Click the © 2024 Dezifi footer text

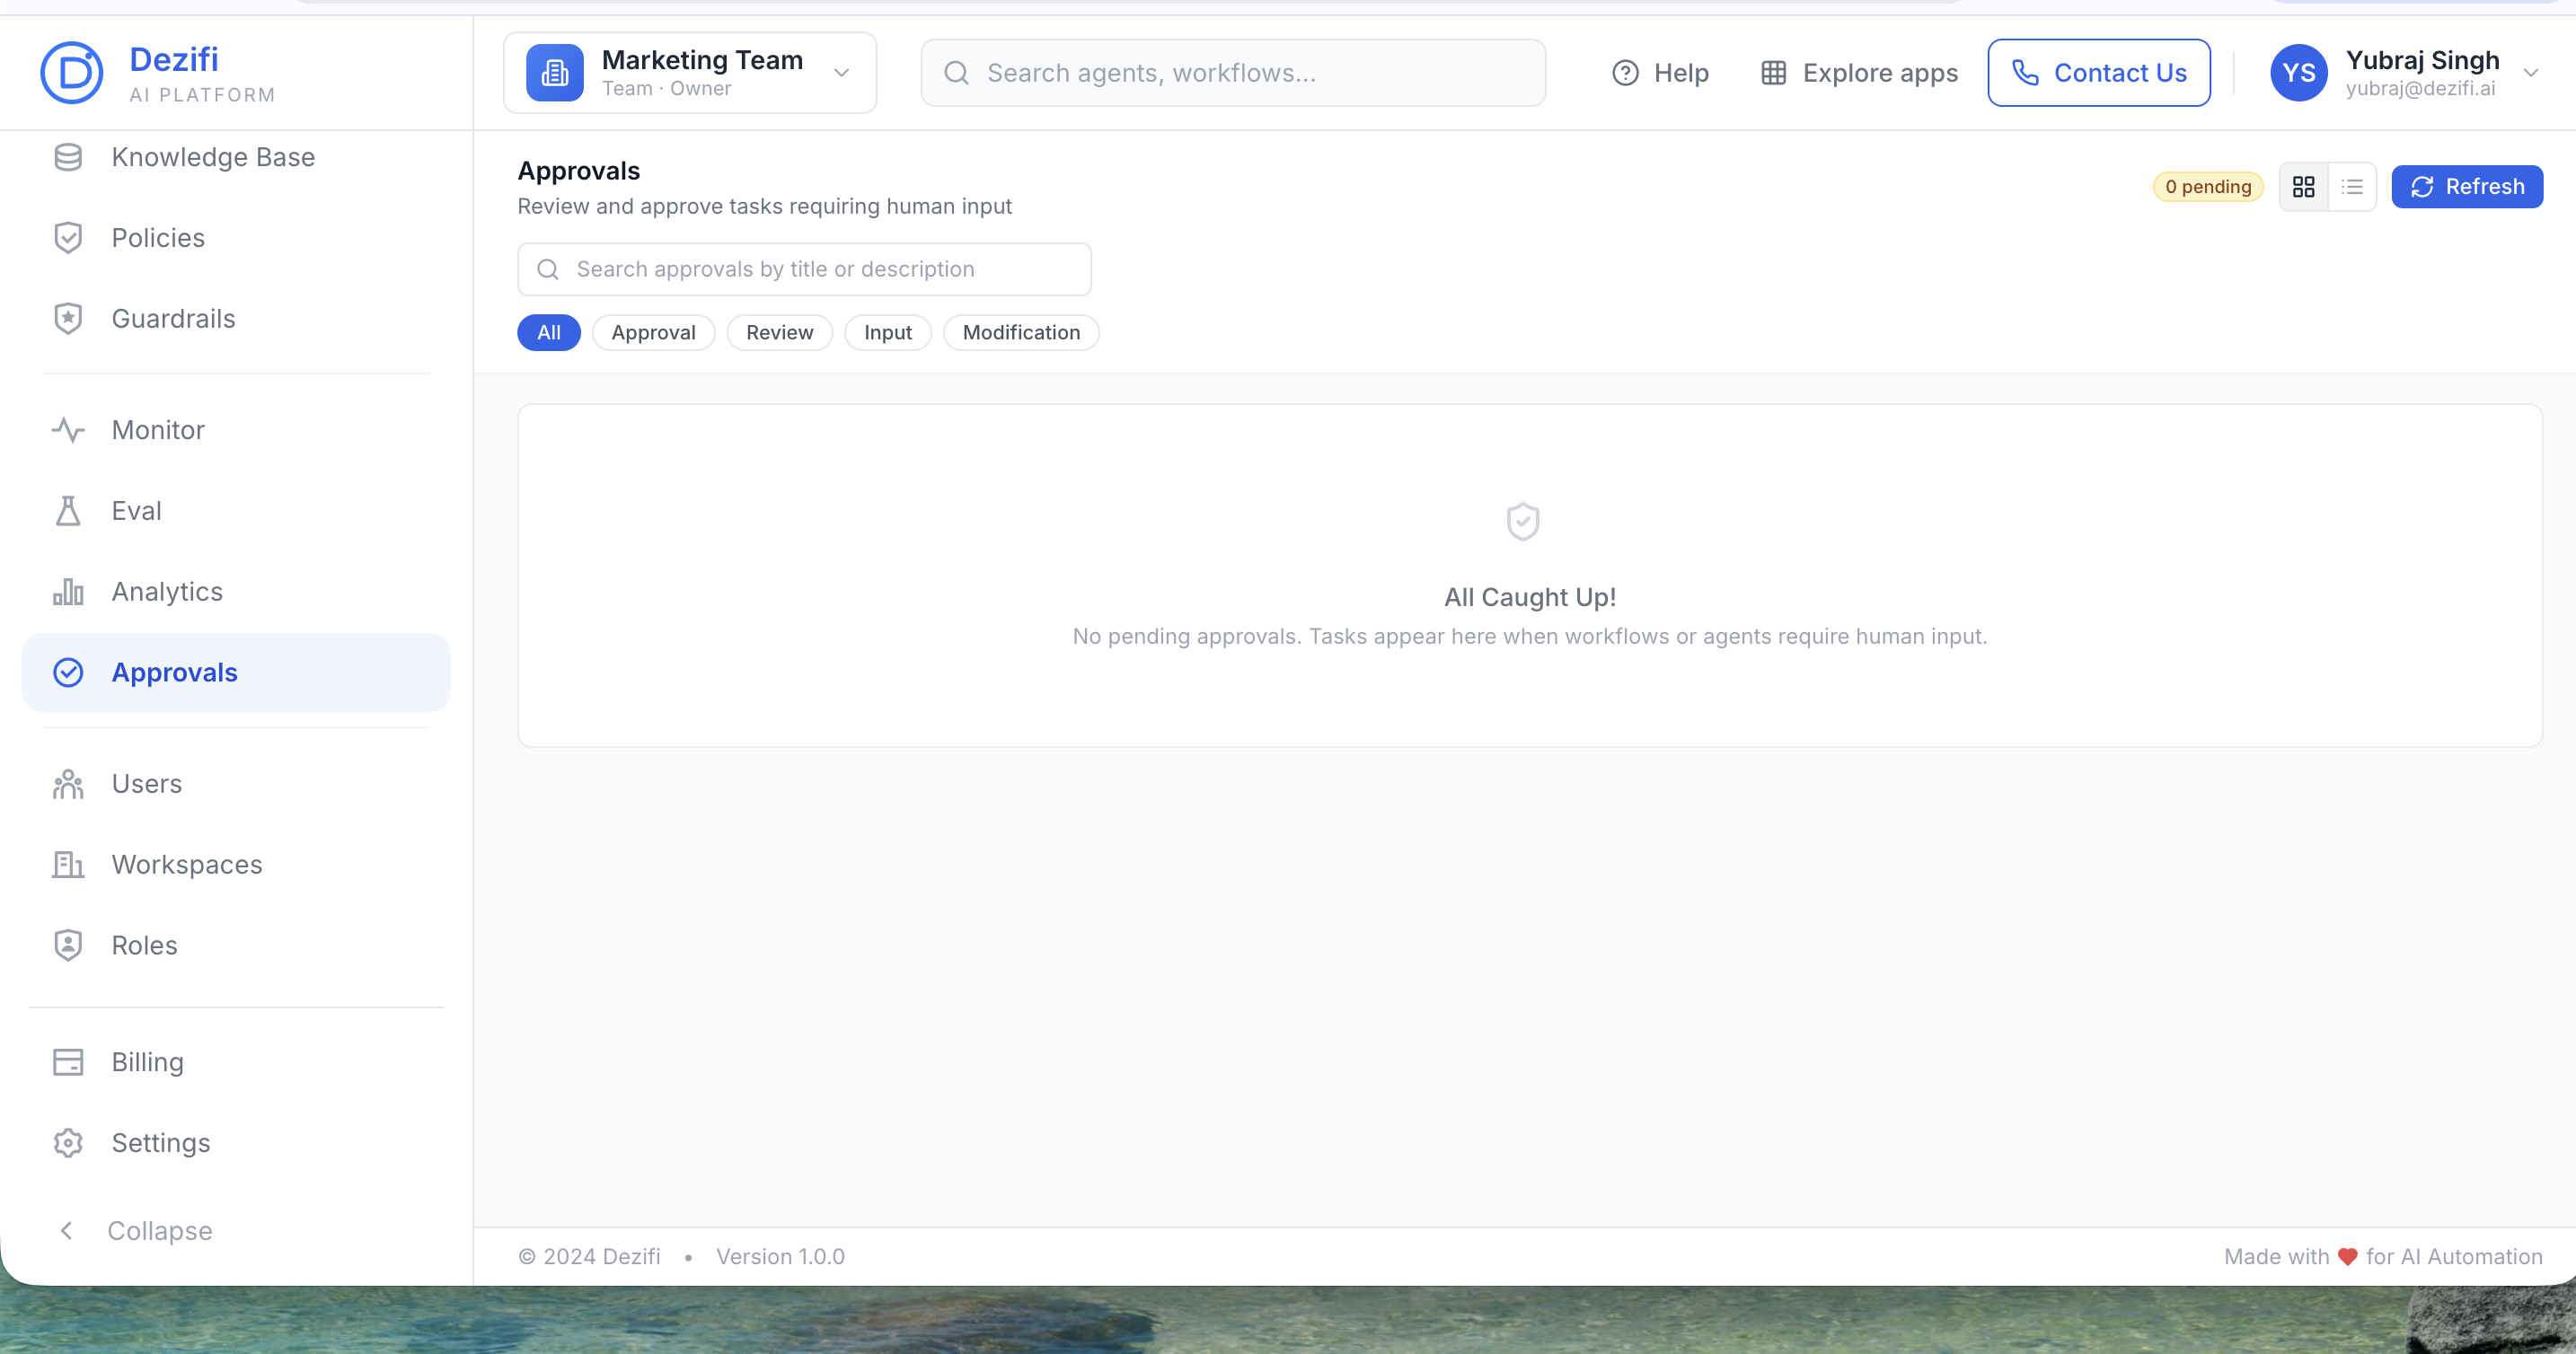tap(589, 1257)
